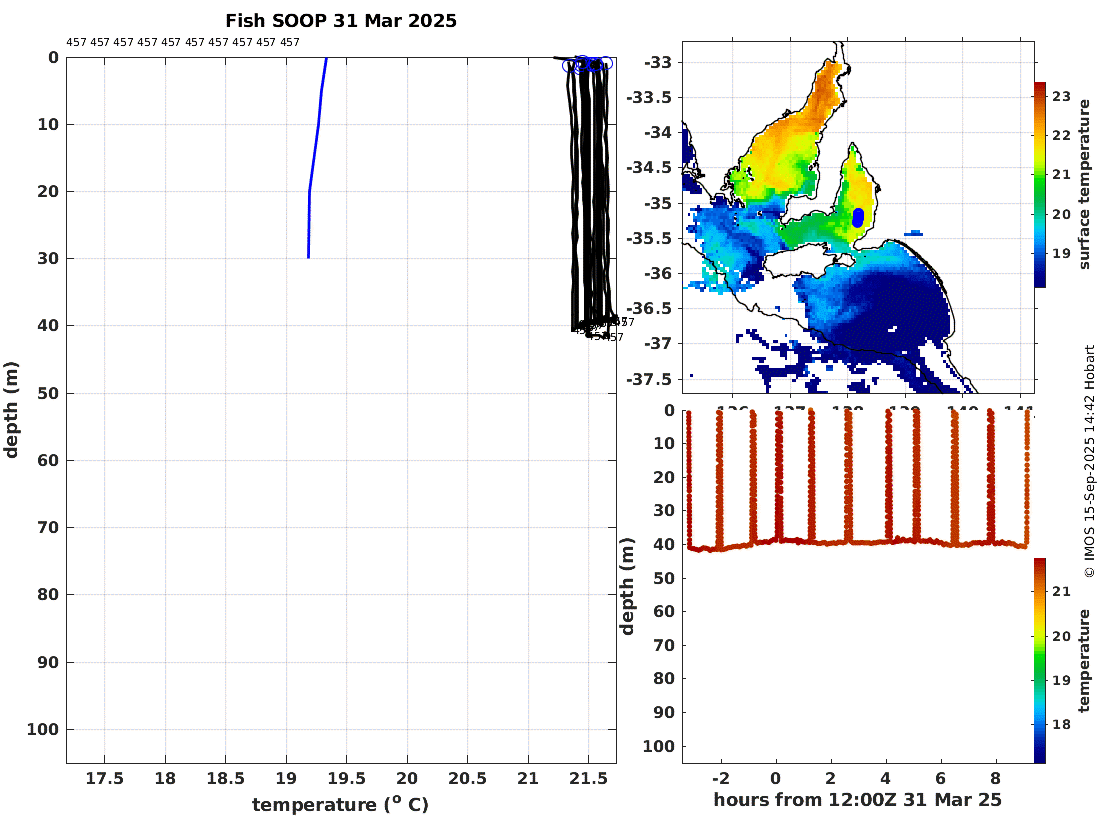
Task: Click the '-35' latitude tick on the map
Action: pos(658,203)
